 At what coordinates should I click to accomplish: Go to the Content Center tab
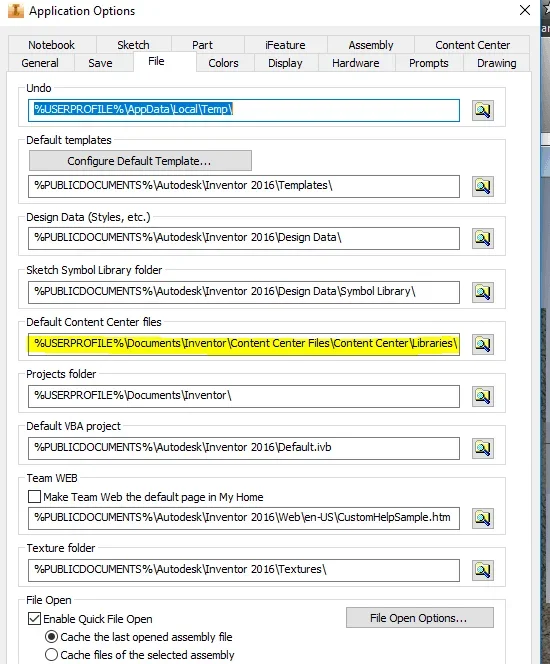[x=473, y=45]
